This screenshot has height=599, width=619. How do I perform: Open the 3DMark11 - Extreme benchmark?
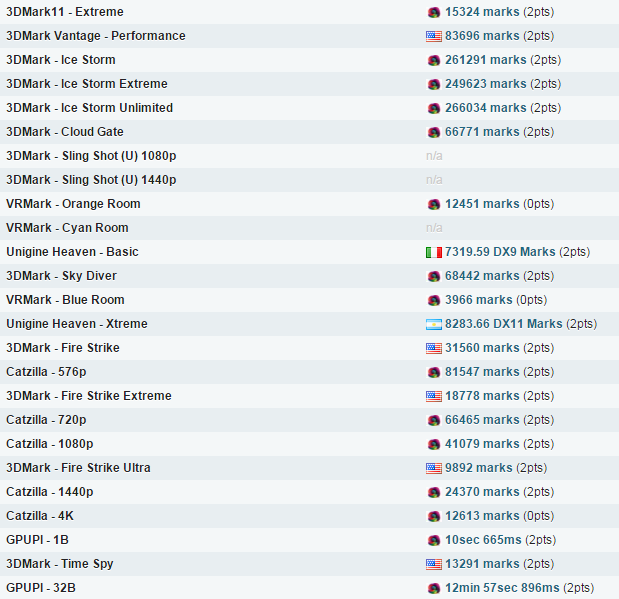tap(65, 12)
